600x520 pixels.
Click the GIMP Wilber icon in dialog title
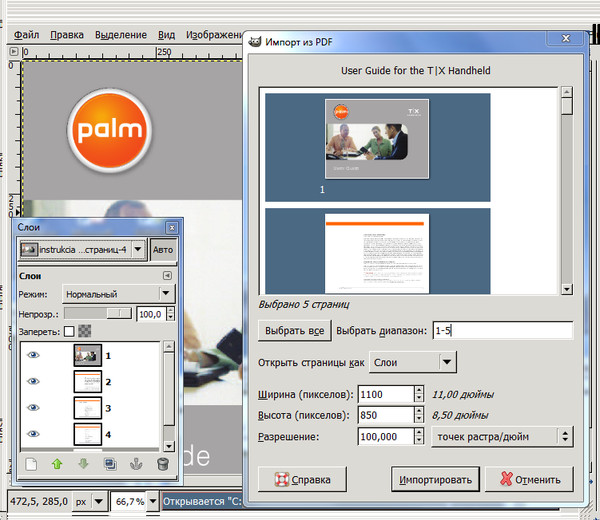click(x=255, y=41)
